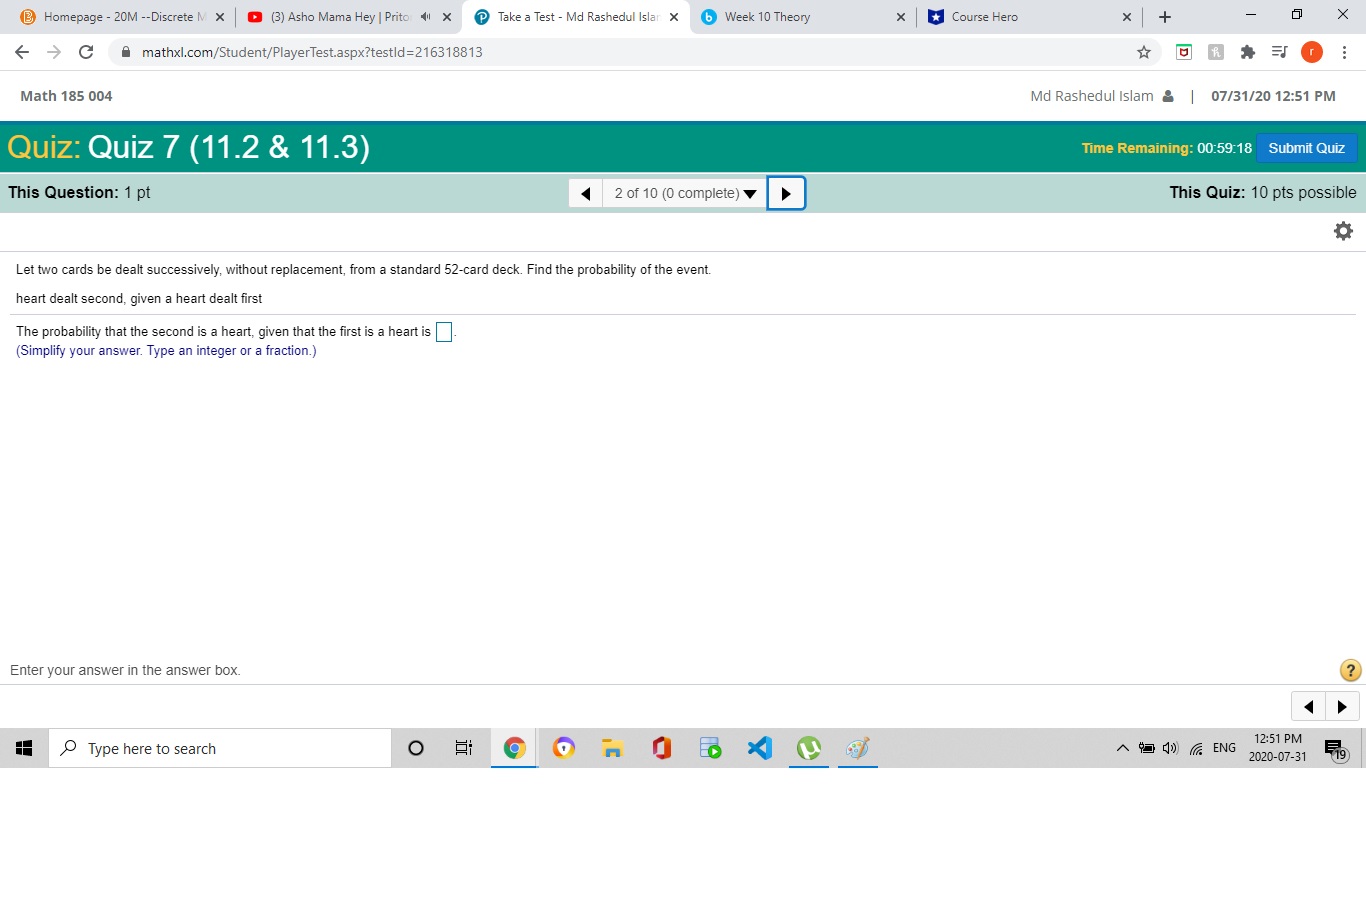Screen dimensions: 1366x912
Task: Open the Chrome media control icon
Action: tap(1279, 52)
